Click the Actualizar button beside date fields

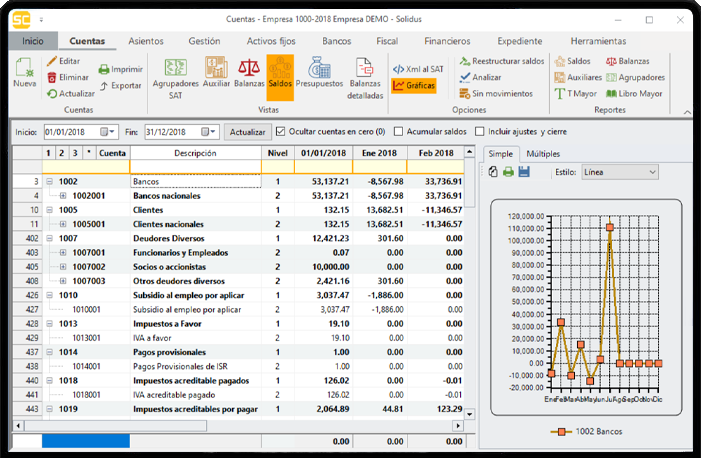pos(247,132)
